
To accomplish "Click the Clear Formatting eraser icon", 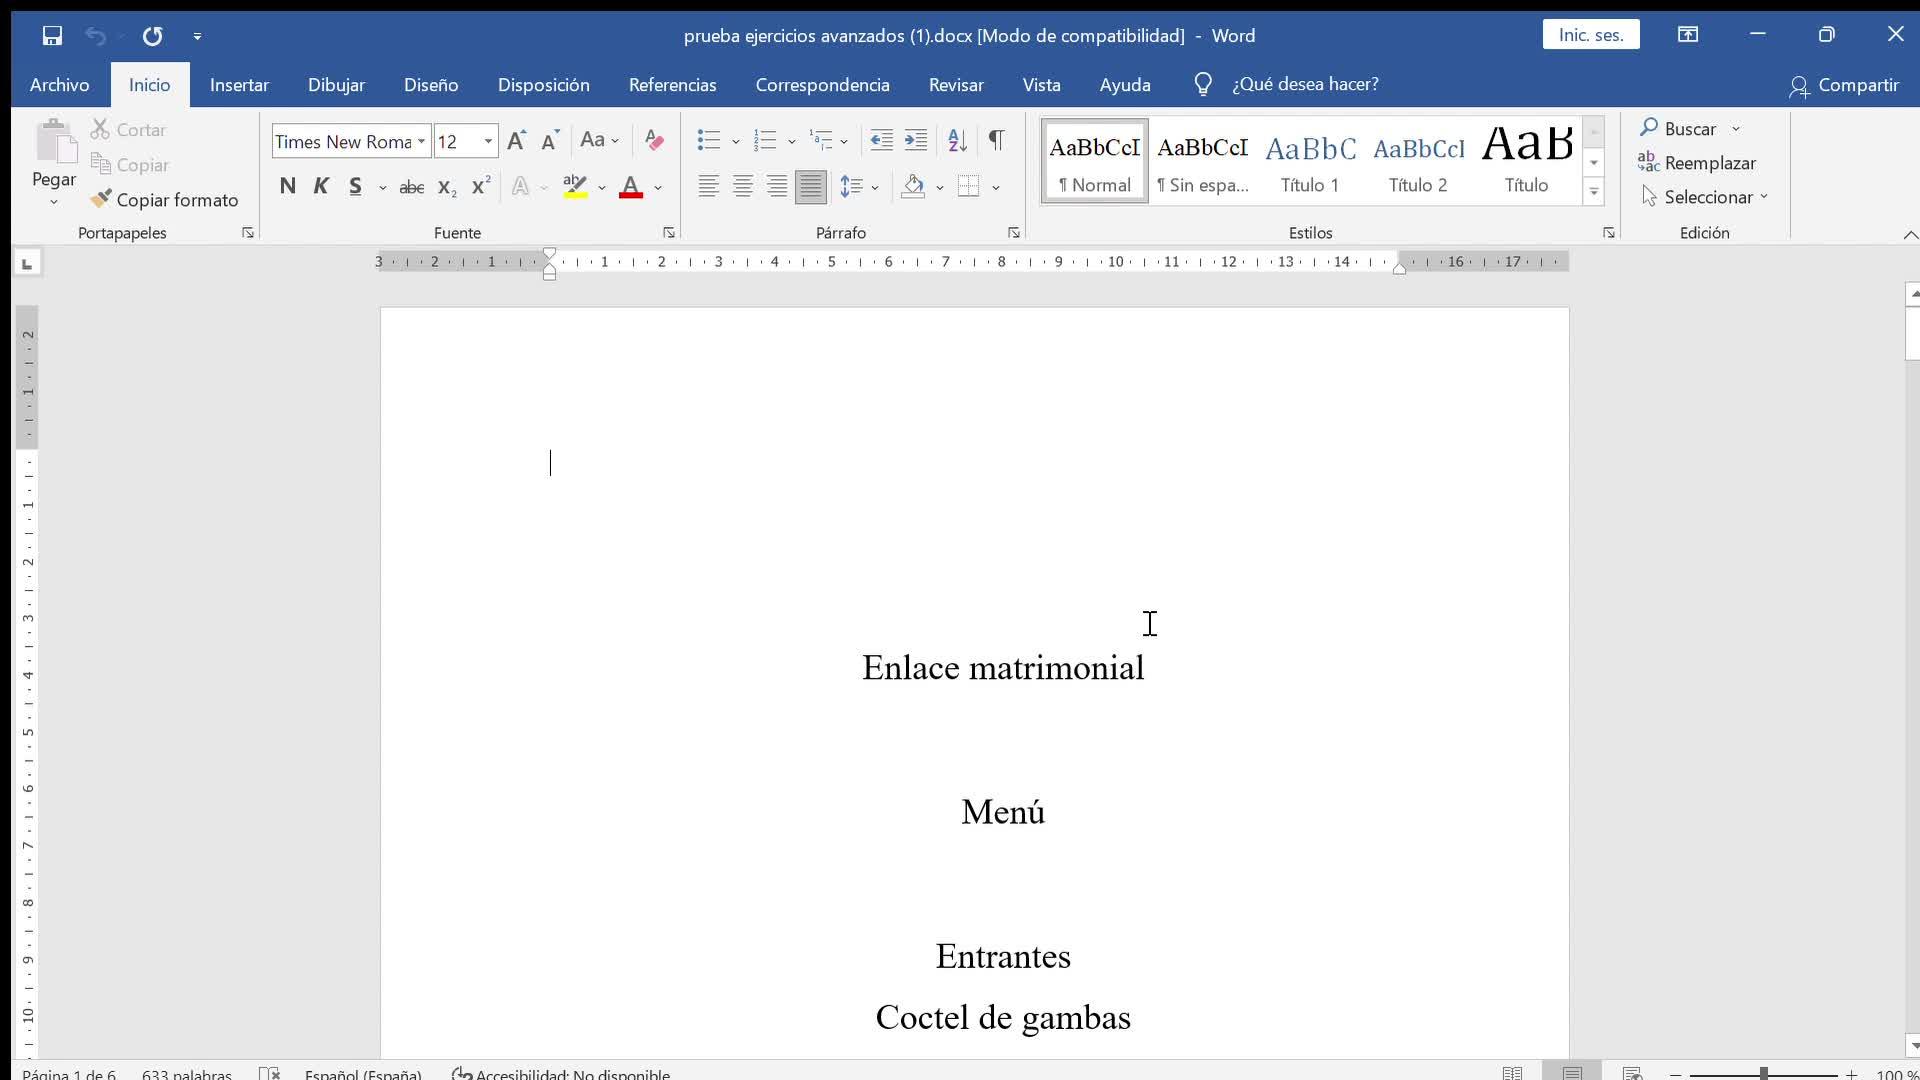I will 654,140.
